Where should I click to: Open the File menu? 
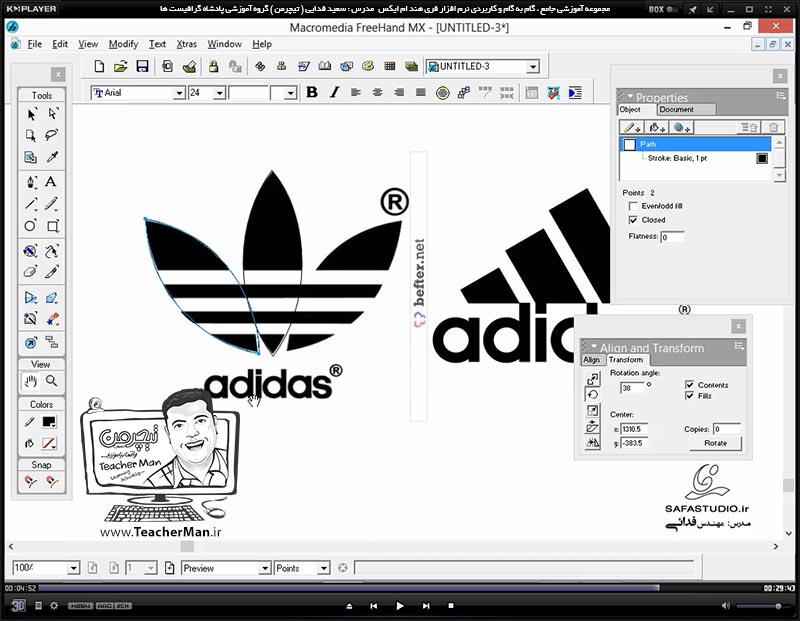pos(35,44)
